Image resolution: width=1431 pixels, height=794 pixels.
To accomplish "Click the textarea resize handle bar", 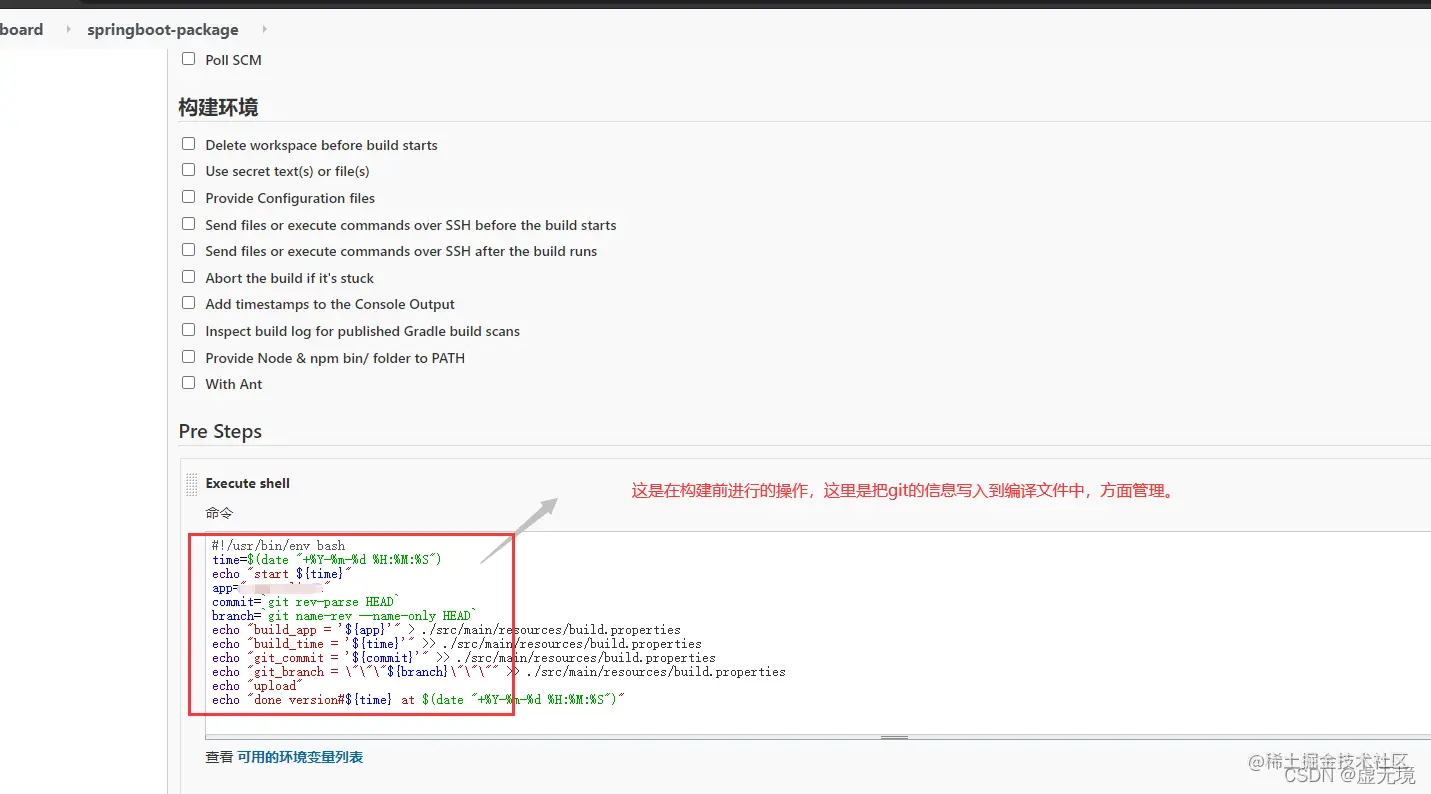I will (894, 737).
